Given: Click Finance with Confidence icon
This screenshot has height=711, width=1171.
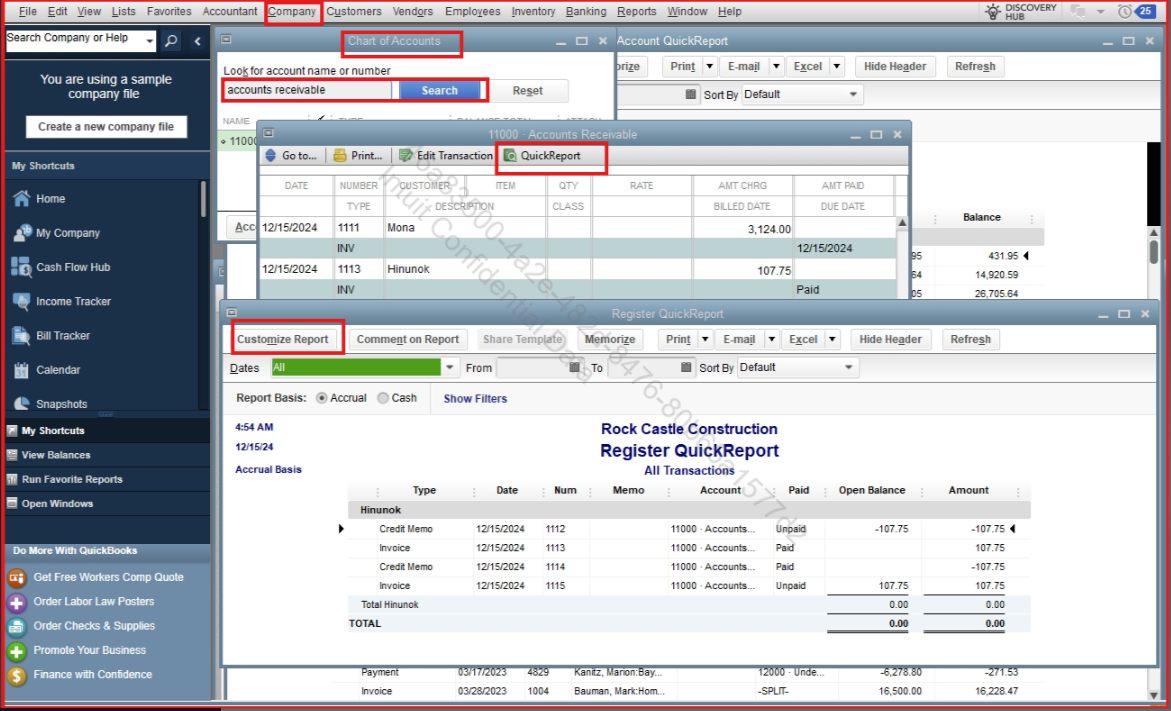Looking at the screenshot, I should [x=16, y=675].
